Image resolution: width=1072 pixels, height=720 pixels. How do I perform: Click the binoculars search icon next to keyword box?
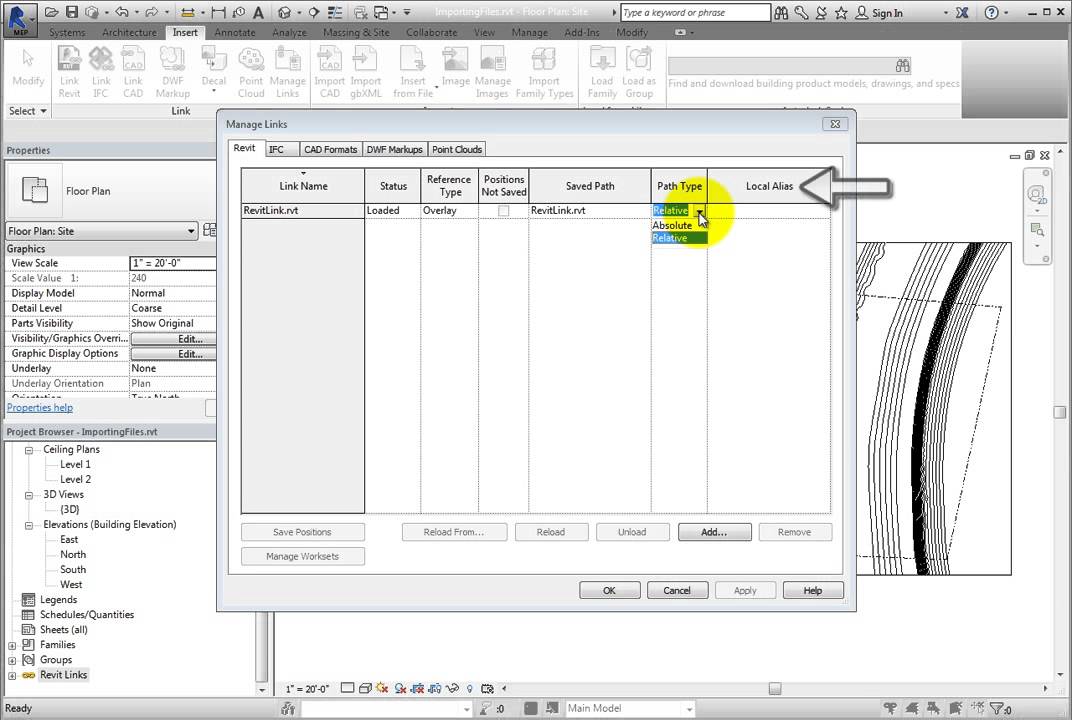781,12
